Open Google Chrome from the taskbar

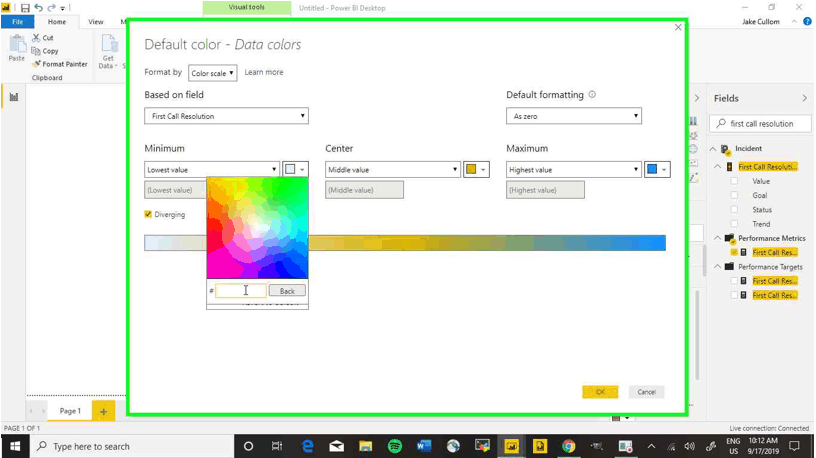568,446
